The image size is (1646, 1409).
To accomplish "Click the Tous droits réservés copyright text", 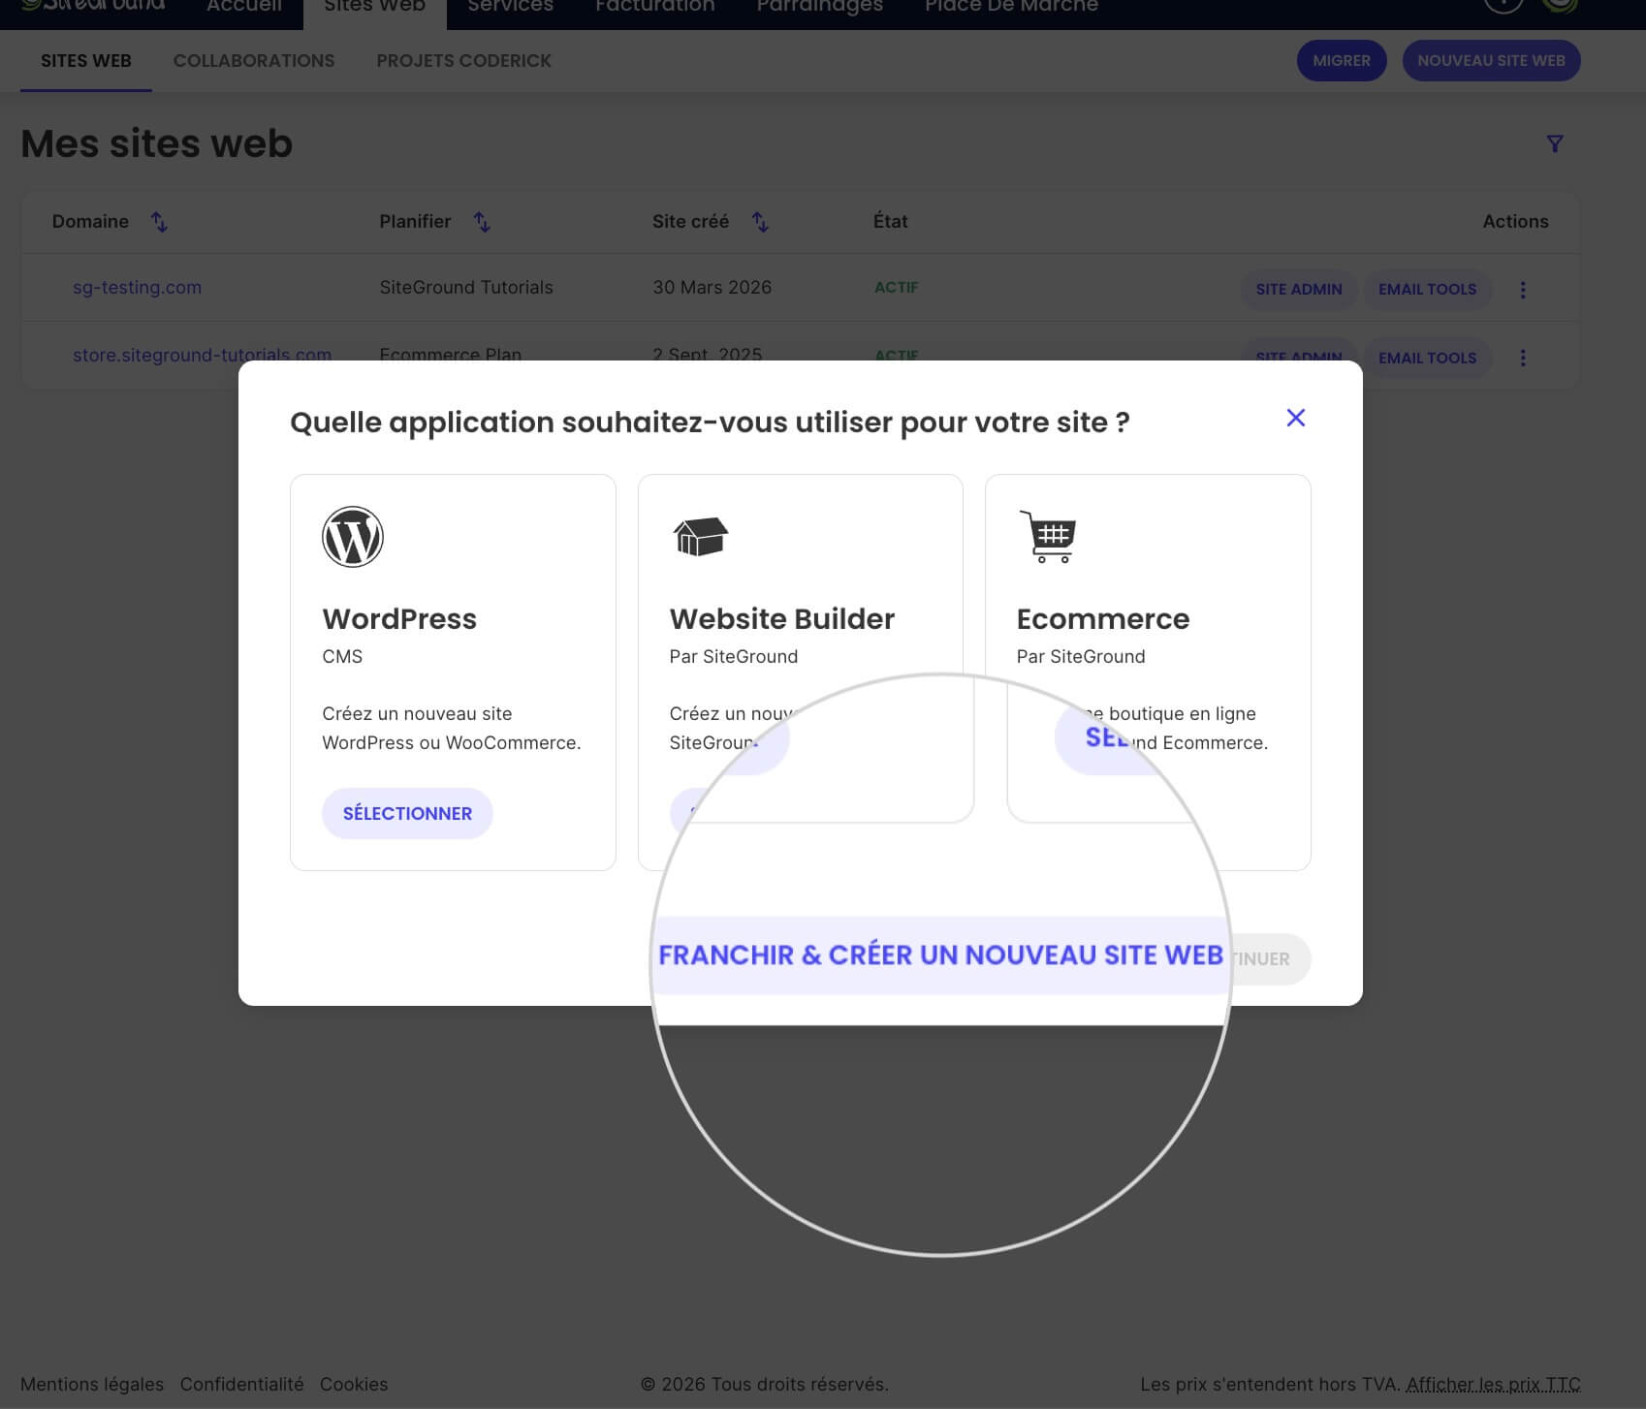I will [764, 1384].
